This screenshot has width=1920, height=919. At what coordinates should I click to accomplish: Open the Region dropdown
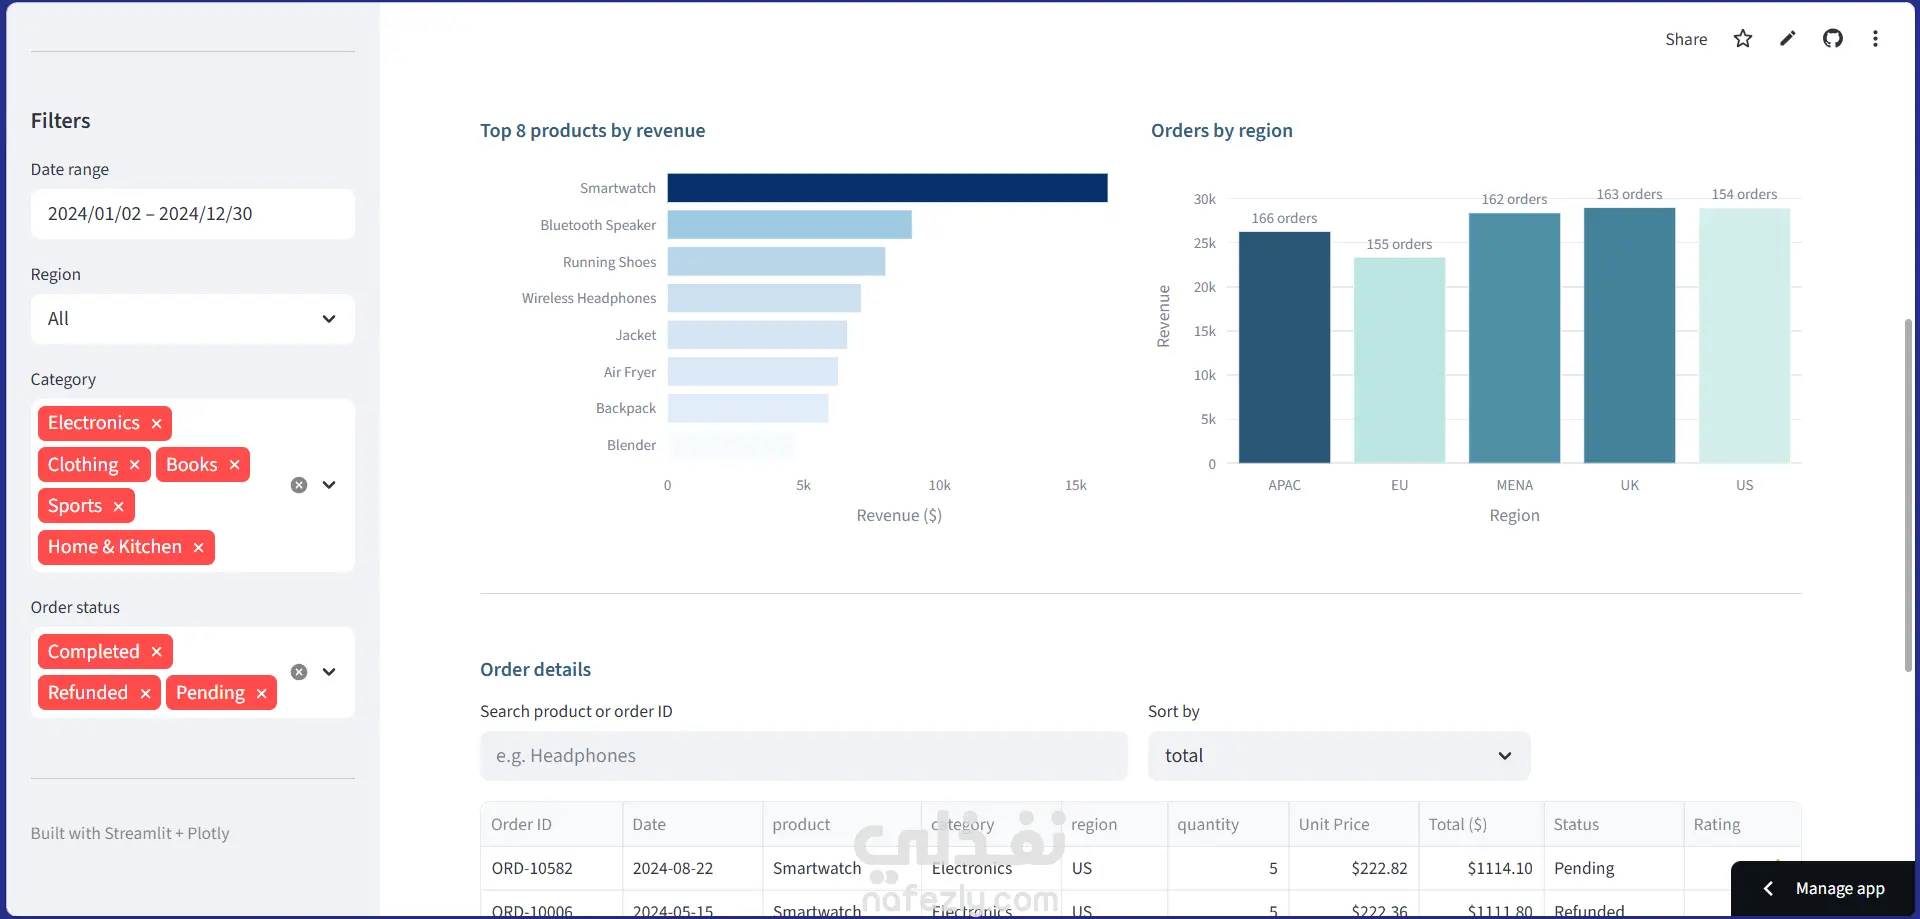pos(193,319)
